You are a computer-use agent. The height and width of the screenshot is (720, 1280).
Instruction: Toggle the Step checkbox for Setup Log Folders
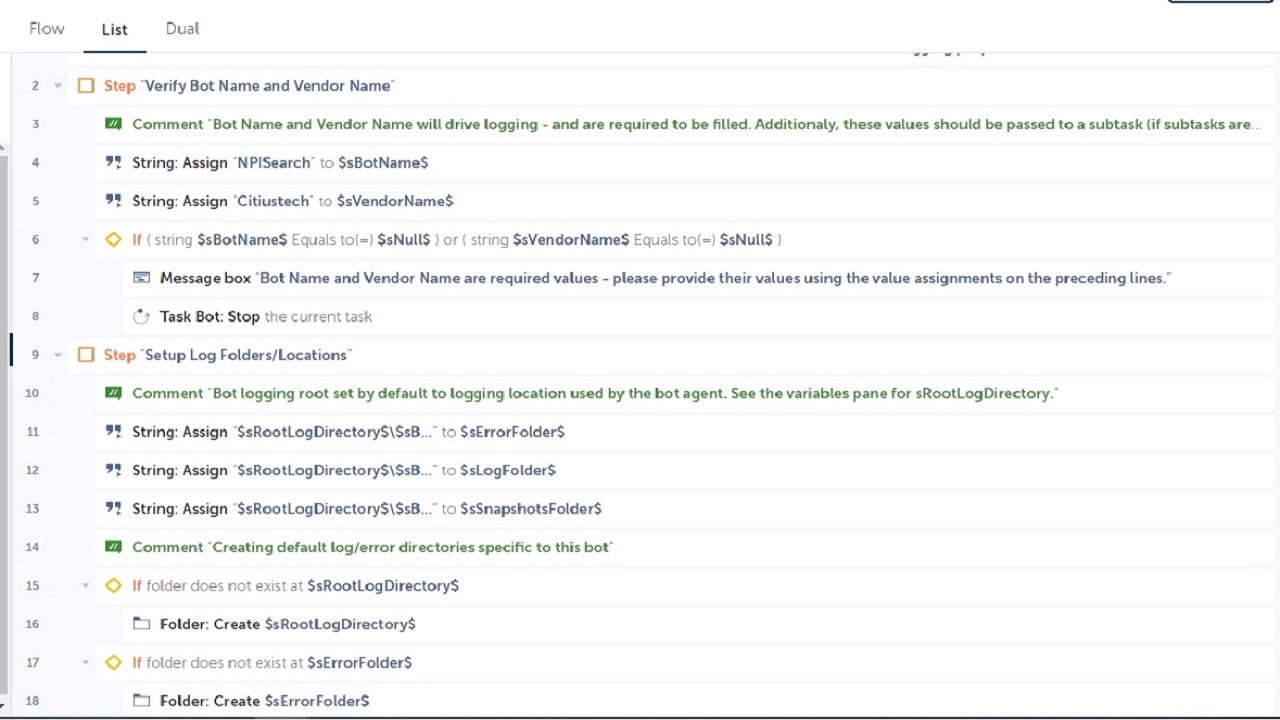pos(86,355)
